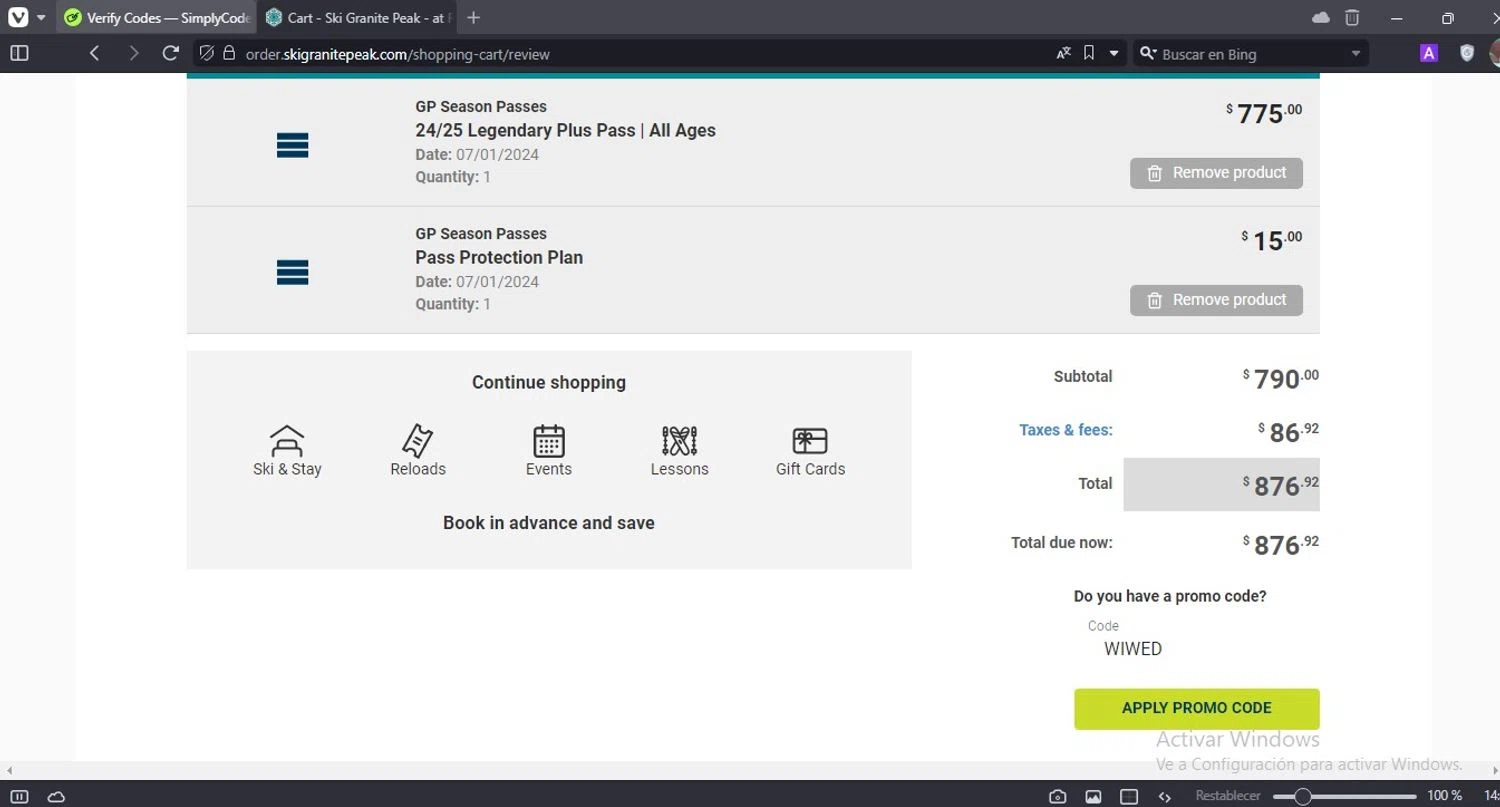The image size is (1500, 807).
Task: View site info via padlock icon
Action: pyautogui.click(x=229, y=53)
